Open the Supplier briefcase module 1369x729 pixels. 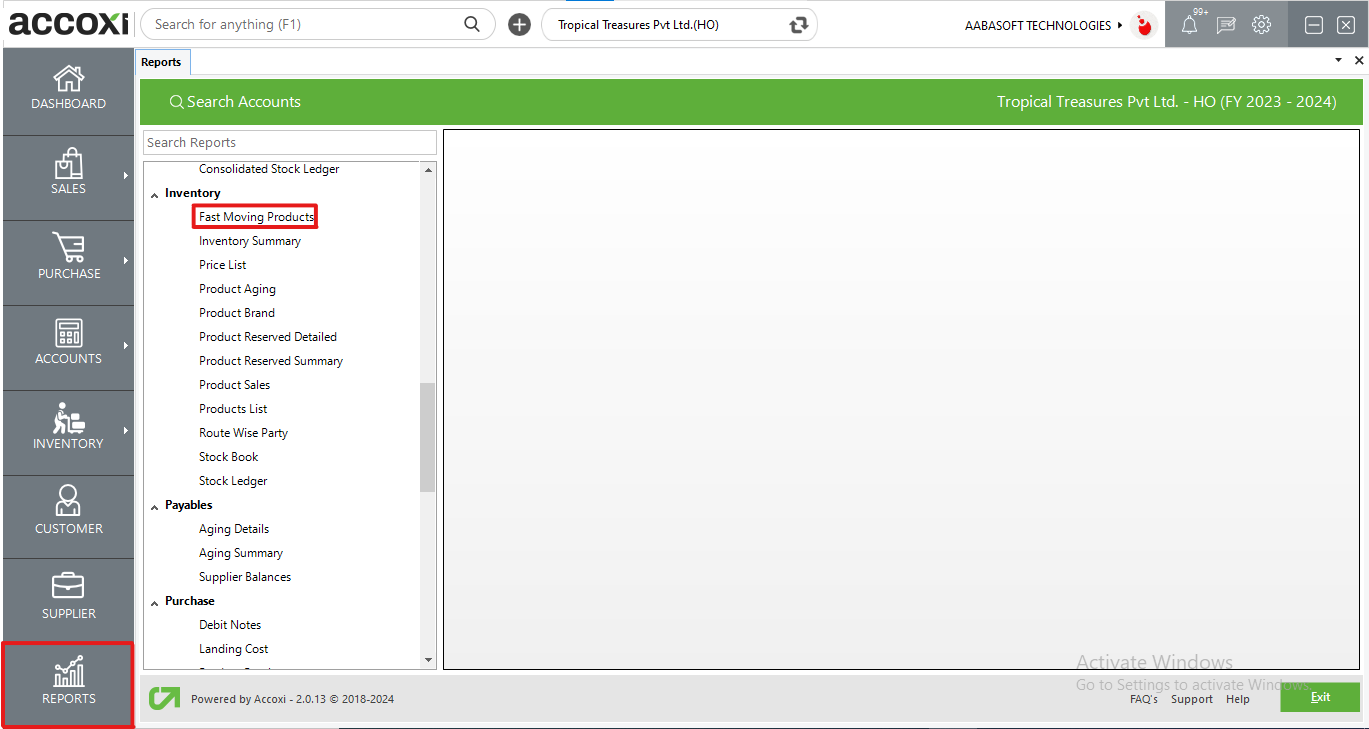tap(68, 598)
